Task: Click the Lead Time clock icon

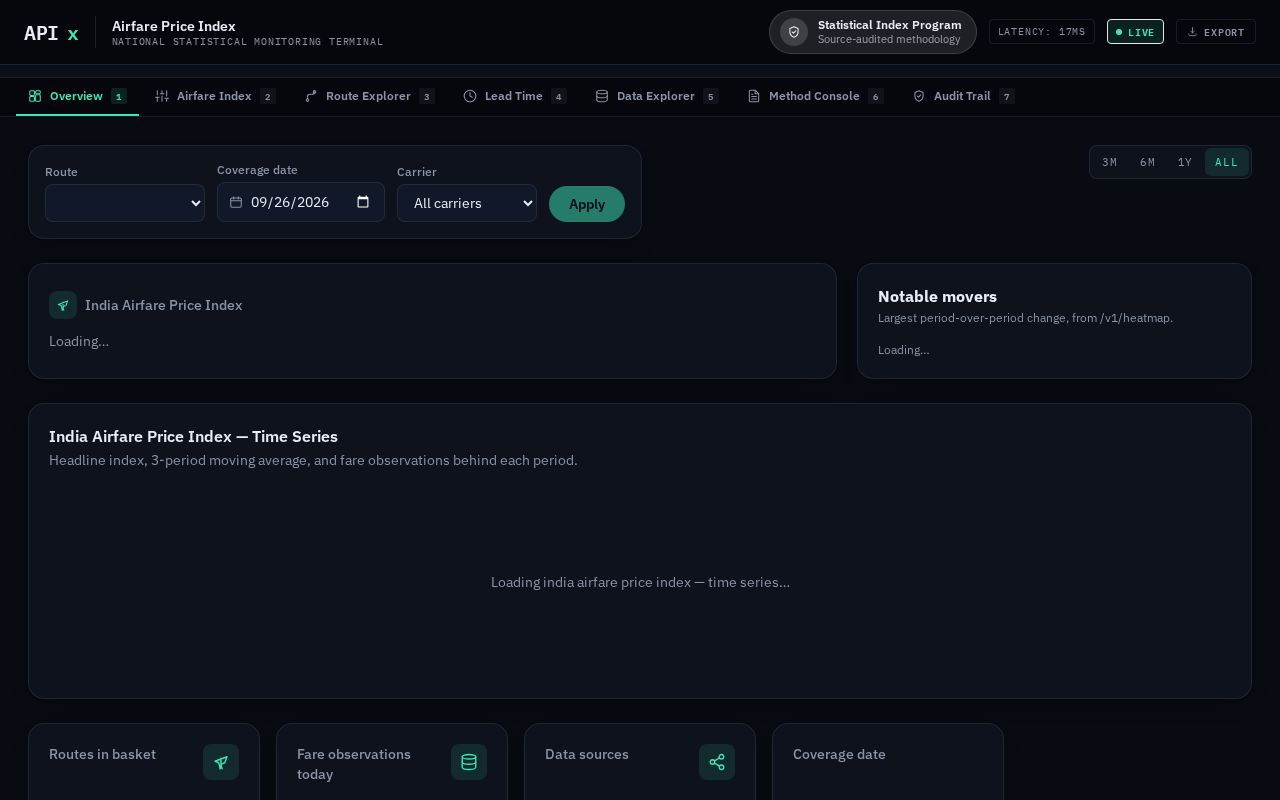Action: tap(470, 96)
